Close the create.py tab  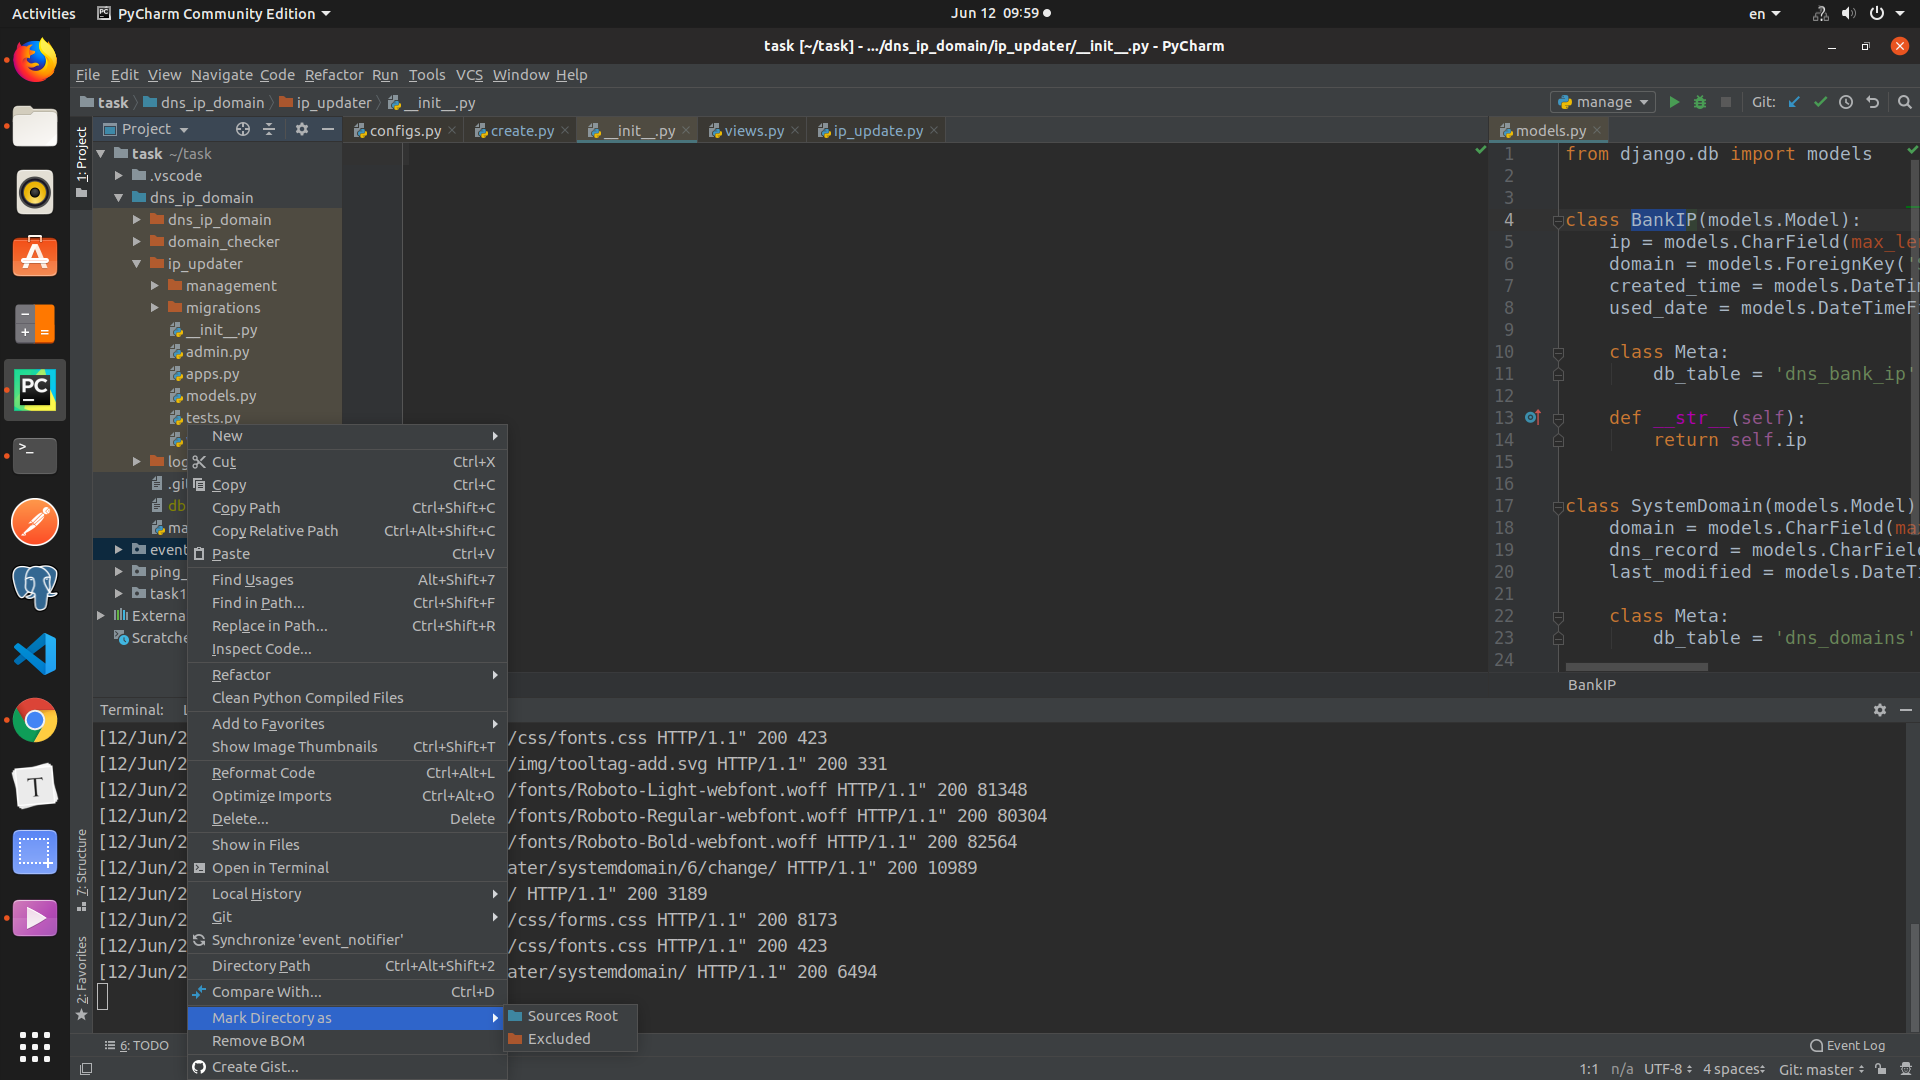point(565,131)
